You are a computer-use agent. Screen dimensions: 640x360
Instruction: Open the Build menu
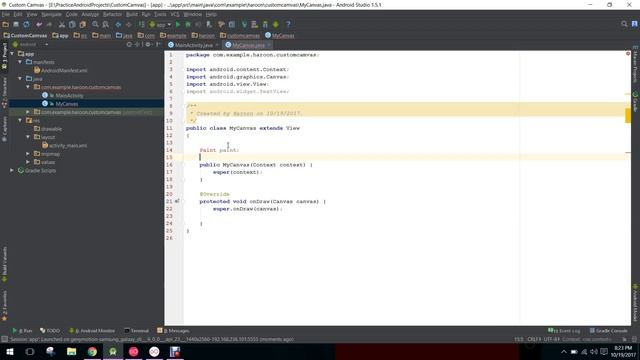[x=132, y=14]
